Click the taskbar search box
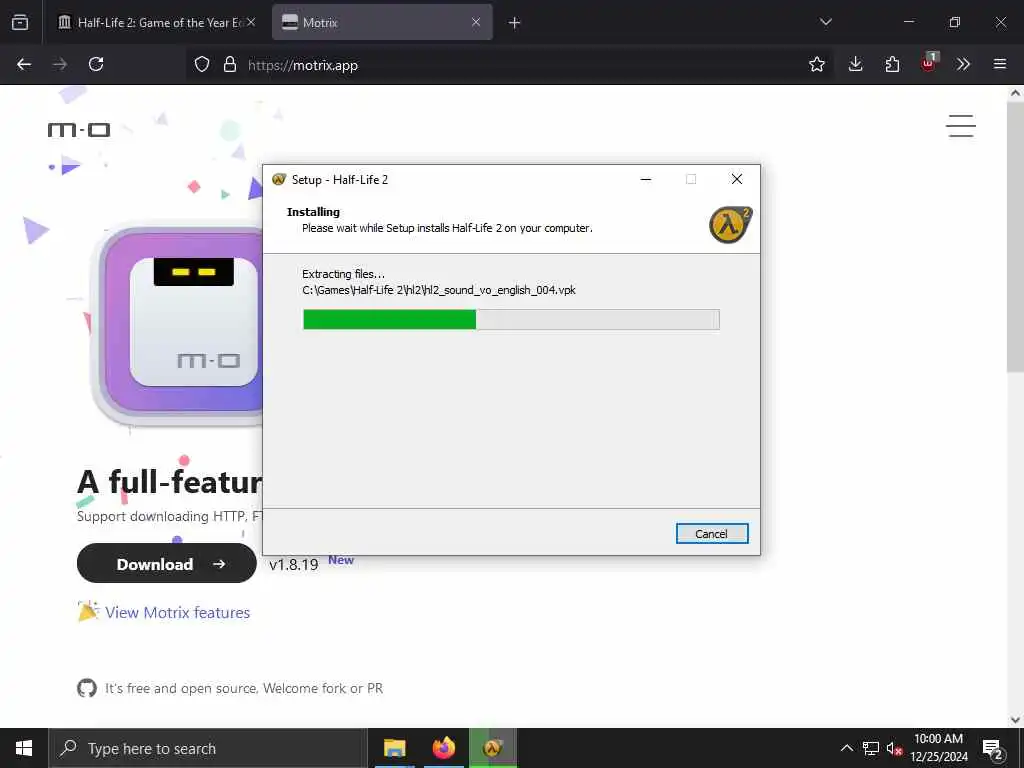The width and height of the screenshot is (1024, 768). click(x=208, y=748)
